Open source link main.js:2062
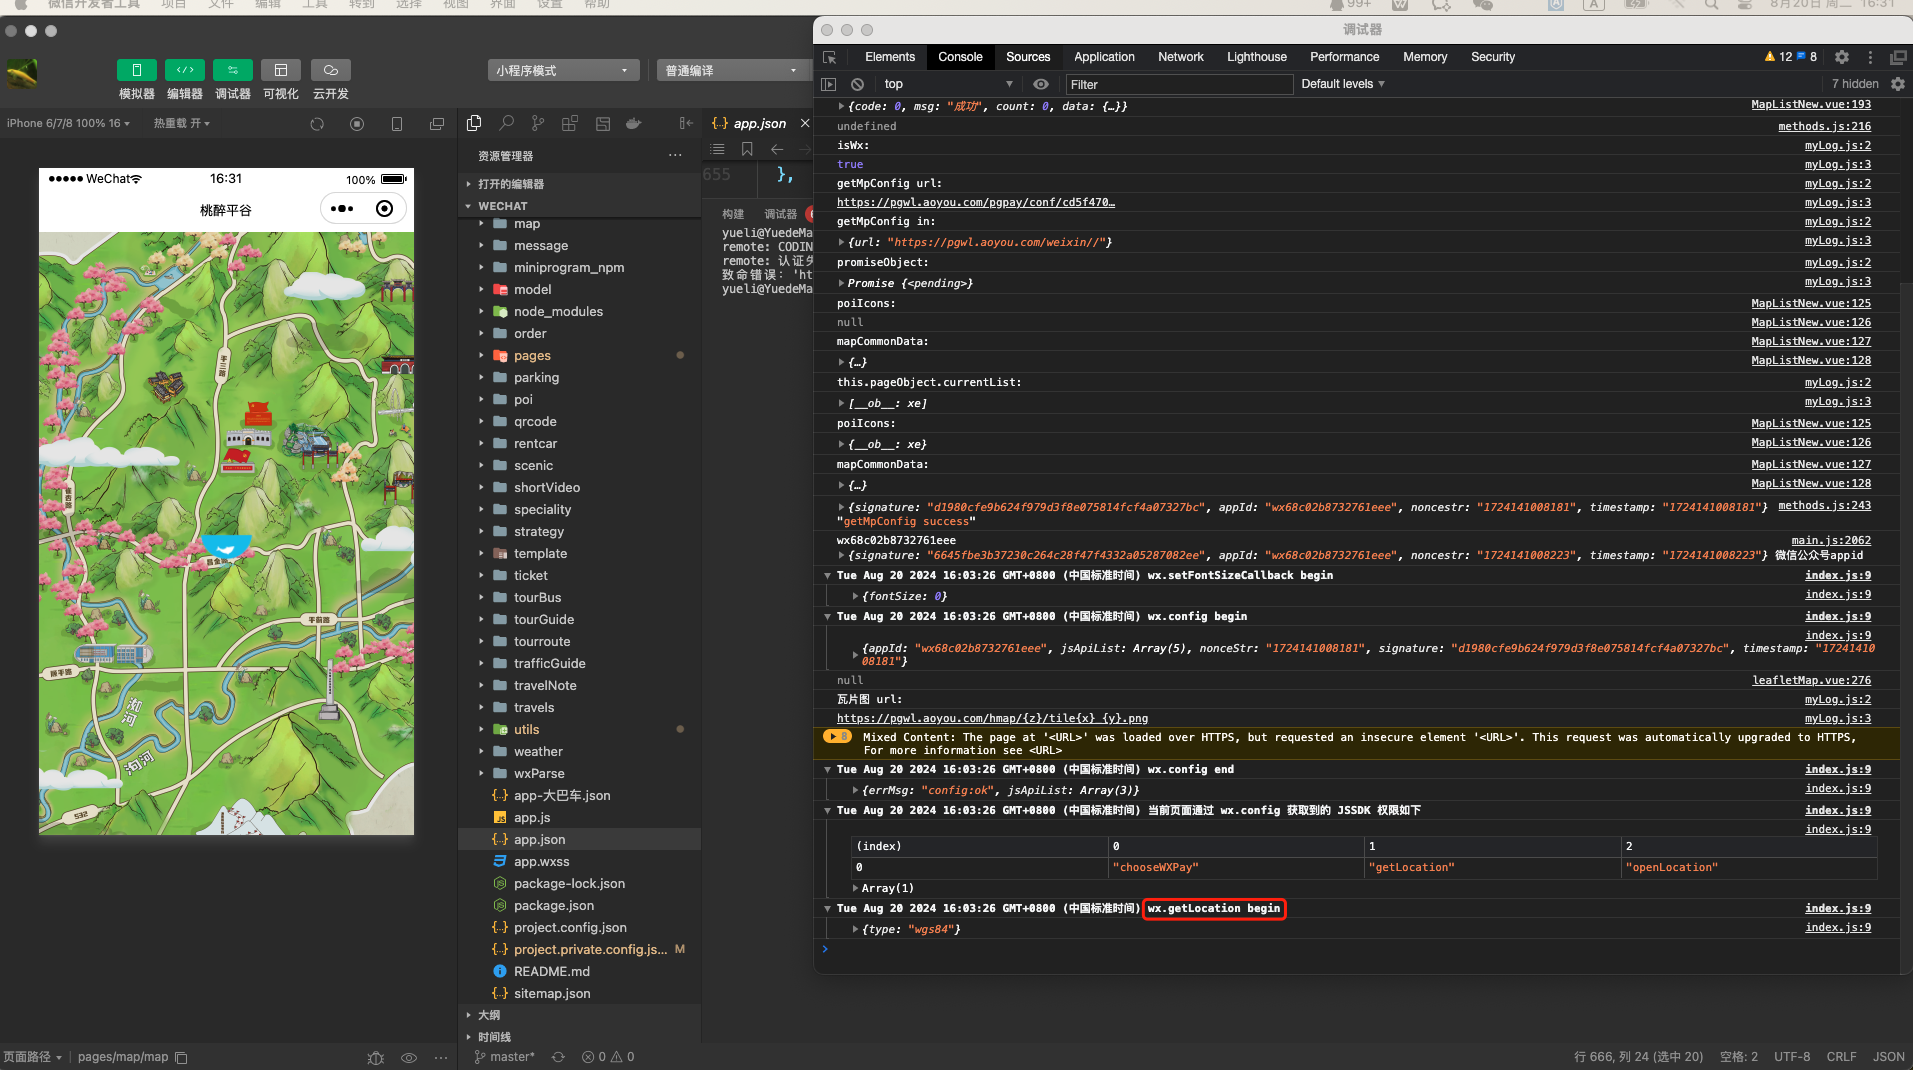The image size is (1913, 1070). point(1831,540)
